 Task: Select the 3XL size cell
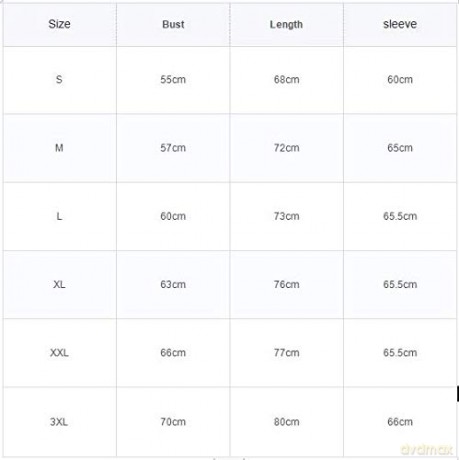59,422
